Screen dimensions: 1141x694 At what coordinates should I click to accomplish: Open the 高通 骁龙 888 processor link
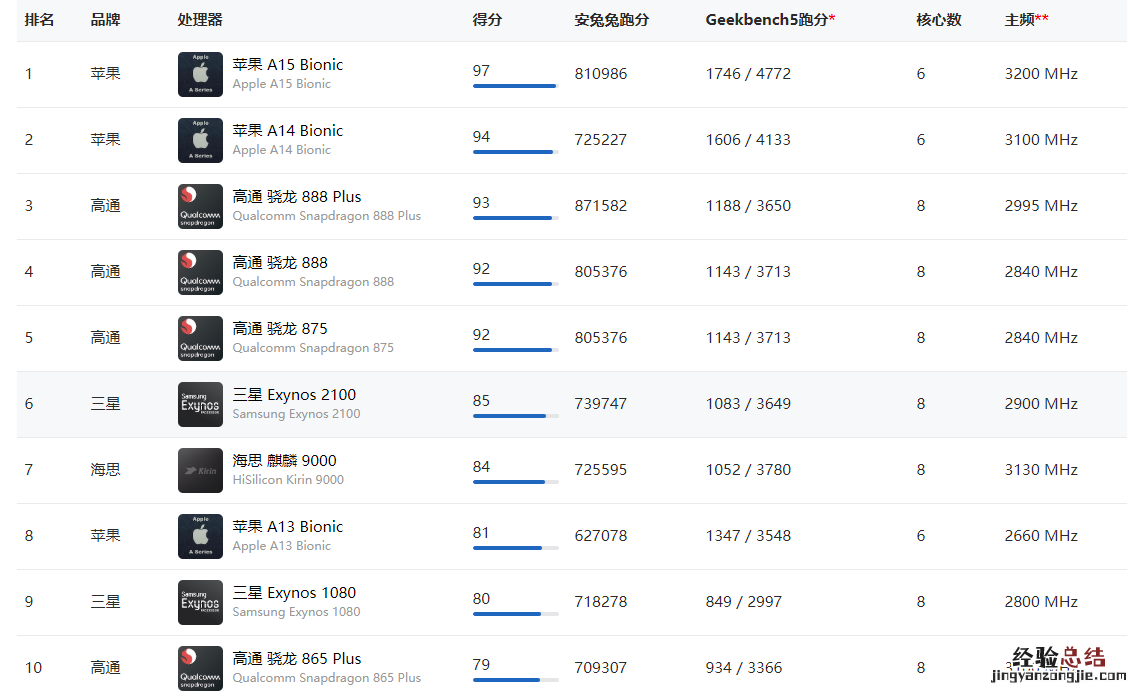click(x=280, y=263)
